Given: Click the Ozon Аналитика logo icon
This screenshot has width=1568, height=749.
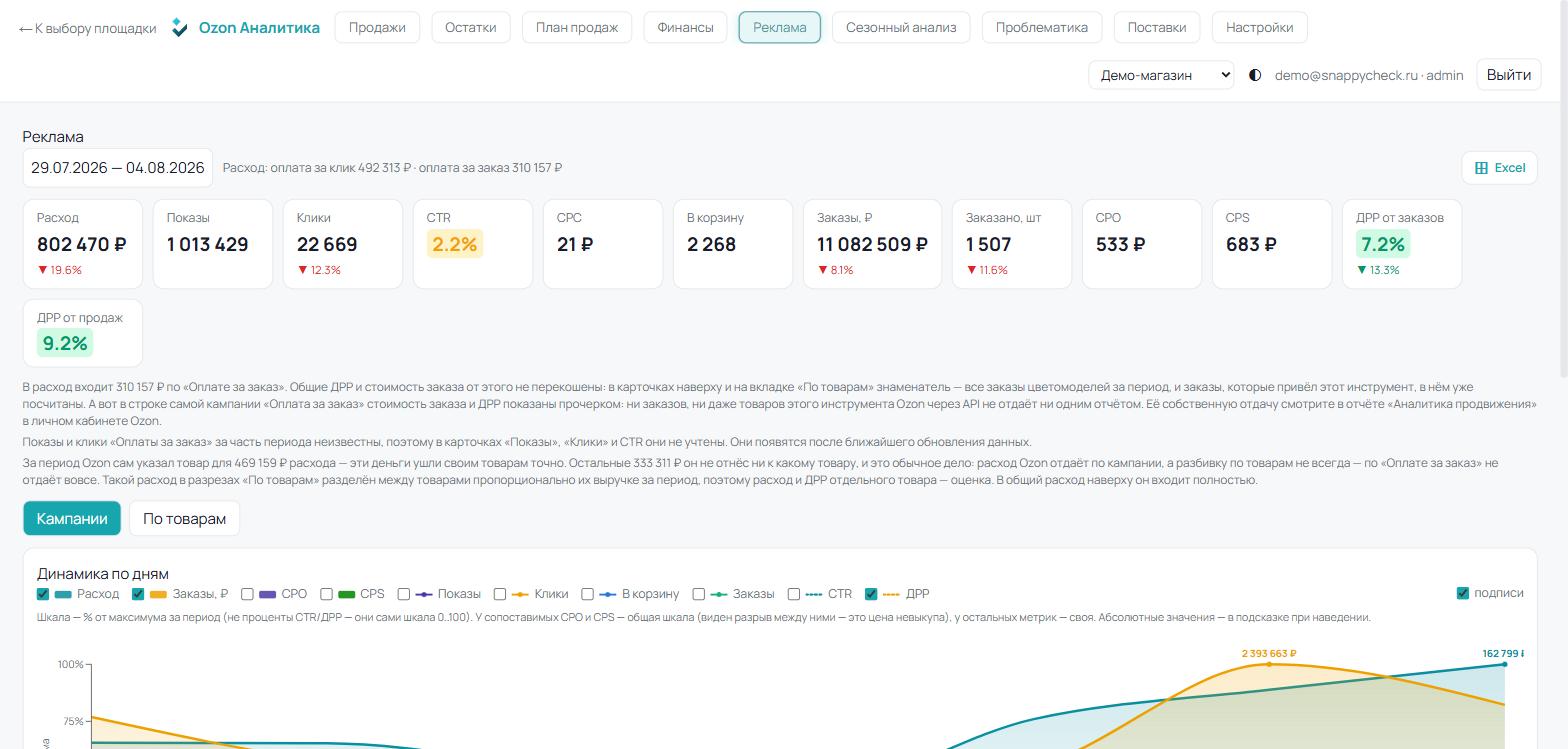Looking at the screenshot, I should (180, 27).
